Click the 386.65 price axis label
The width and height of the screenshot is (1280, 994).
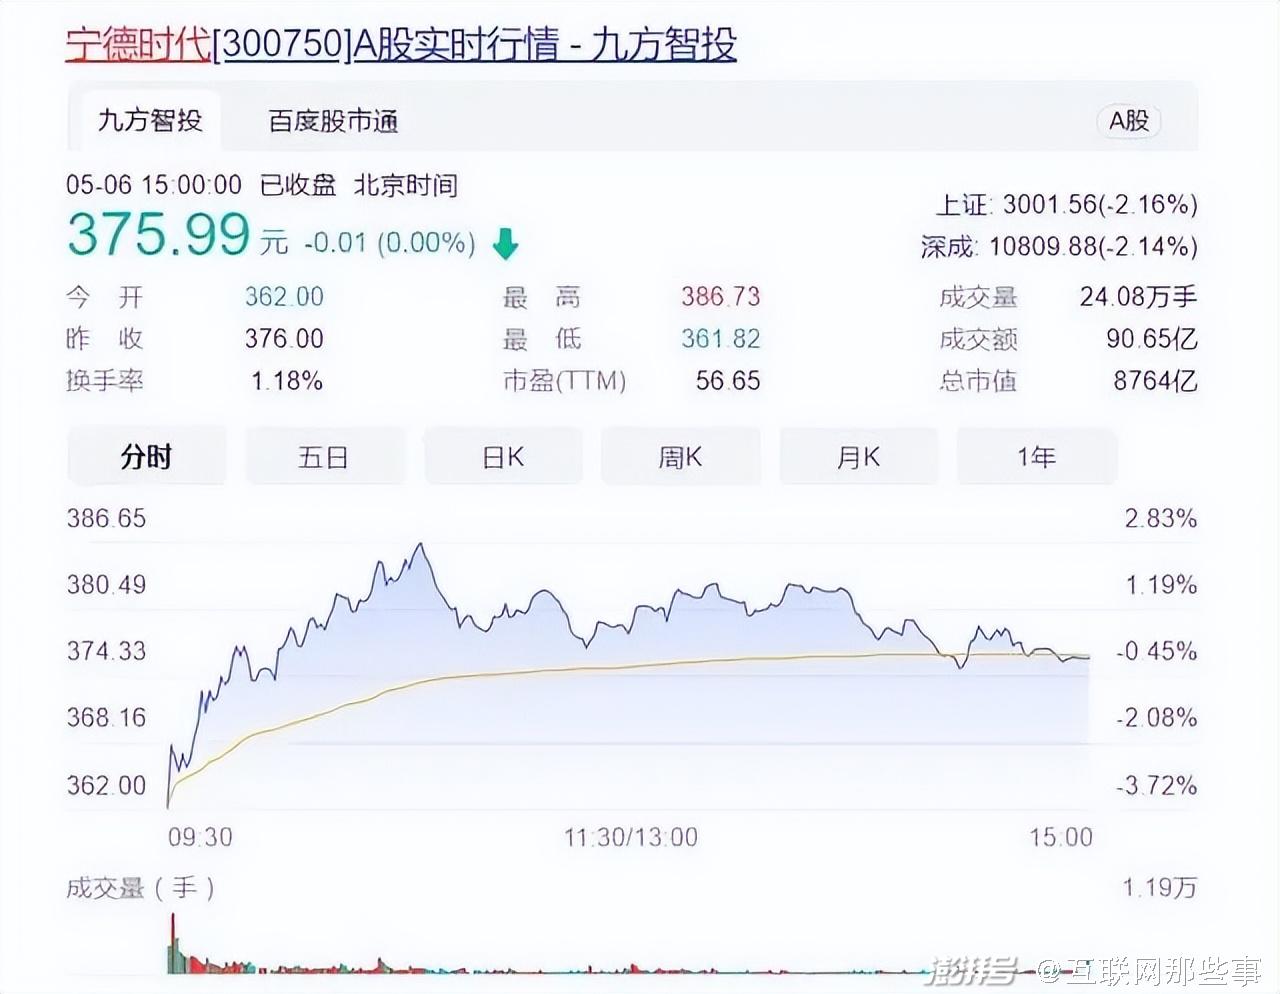click(106, 518)
